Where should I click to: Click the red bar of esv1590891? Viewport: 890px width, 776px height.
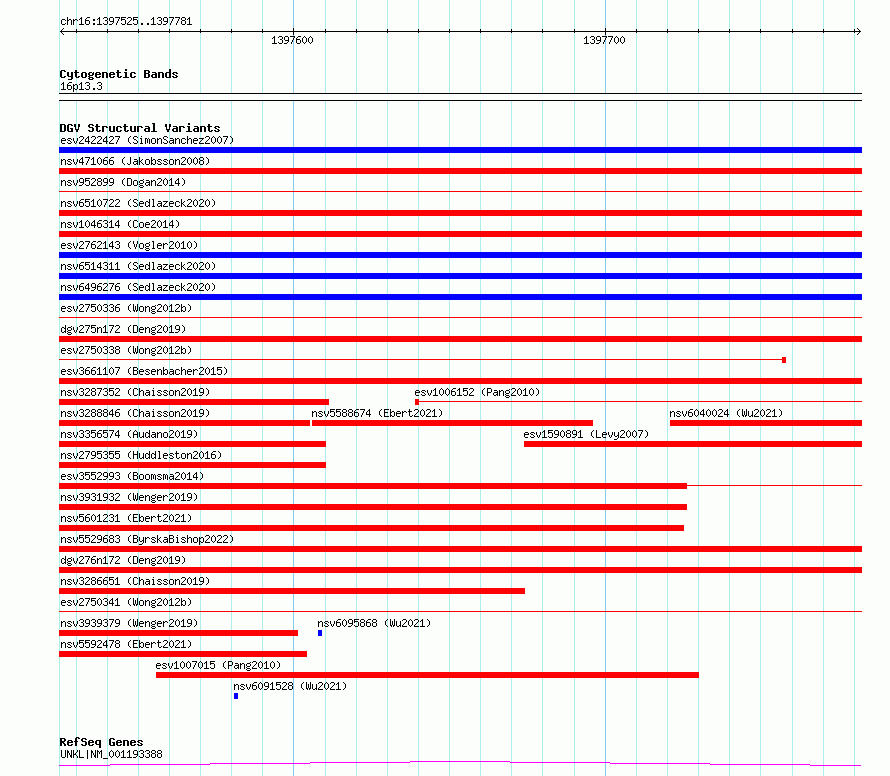pyautogui.click(x=693, y=444)
